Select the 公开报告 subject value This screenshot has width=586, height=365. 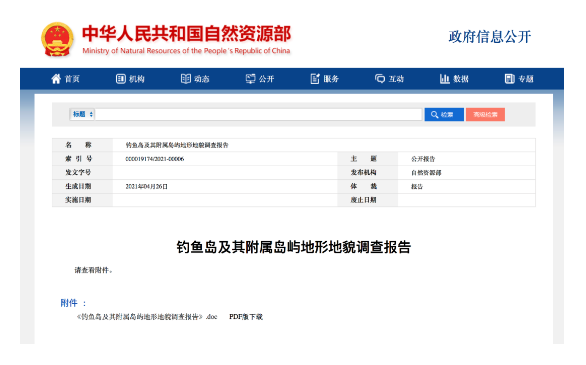[x=423, y=159]
